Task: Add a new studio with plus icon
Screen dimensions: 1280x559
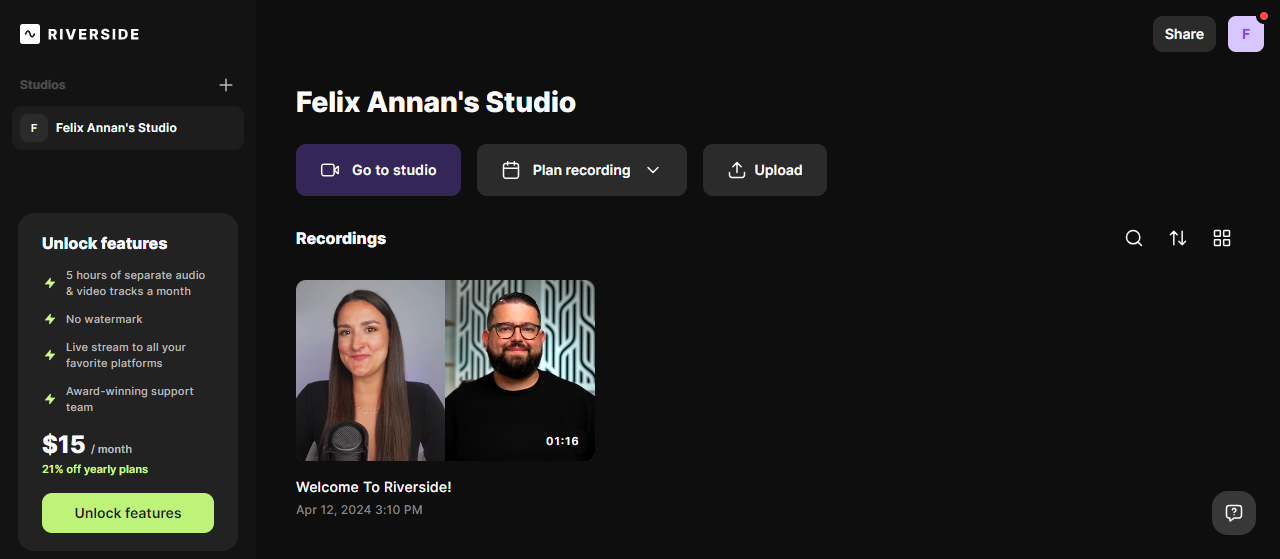Action: click(x=226, y=85)
